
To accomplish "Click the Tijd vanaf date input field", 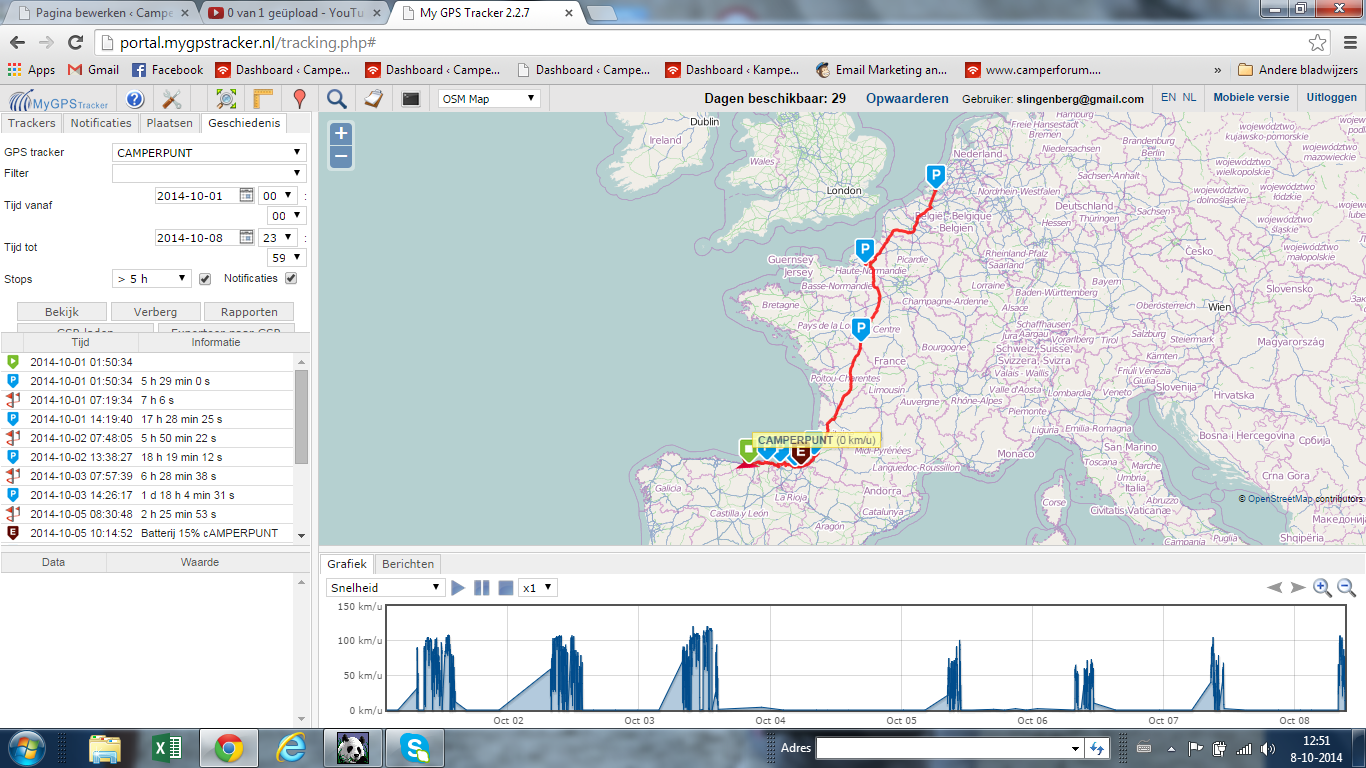I will [197, 196].
